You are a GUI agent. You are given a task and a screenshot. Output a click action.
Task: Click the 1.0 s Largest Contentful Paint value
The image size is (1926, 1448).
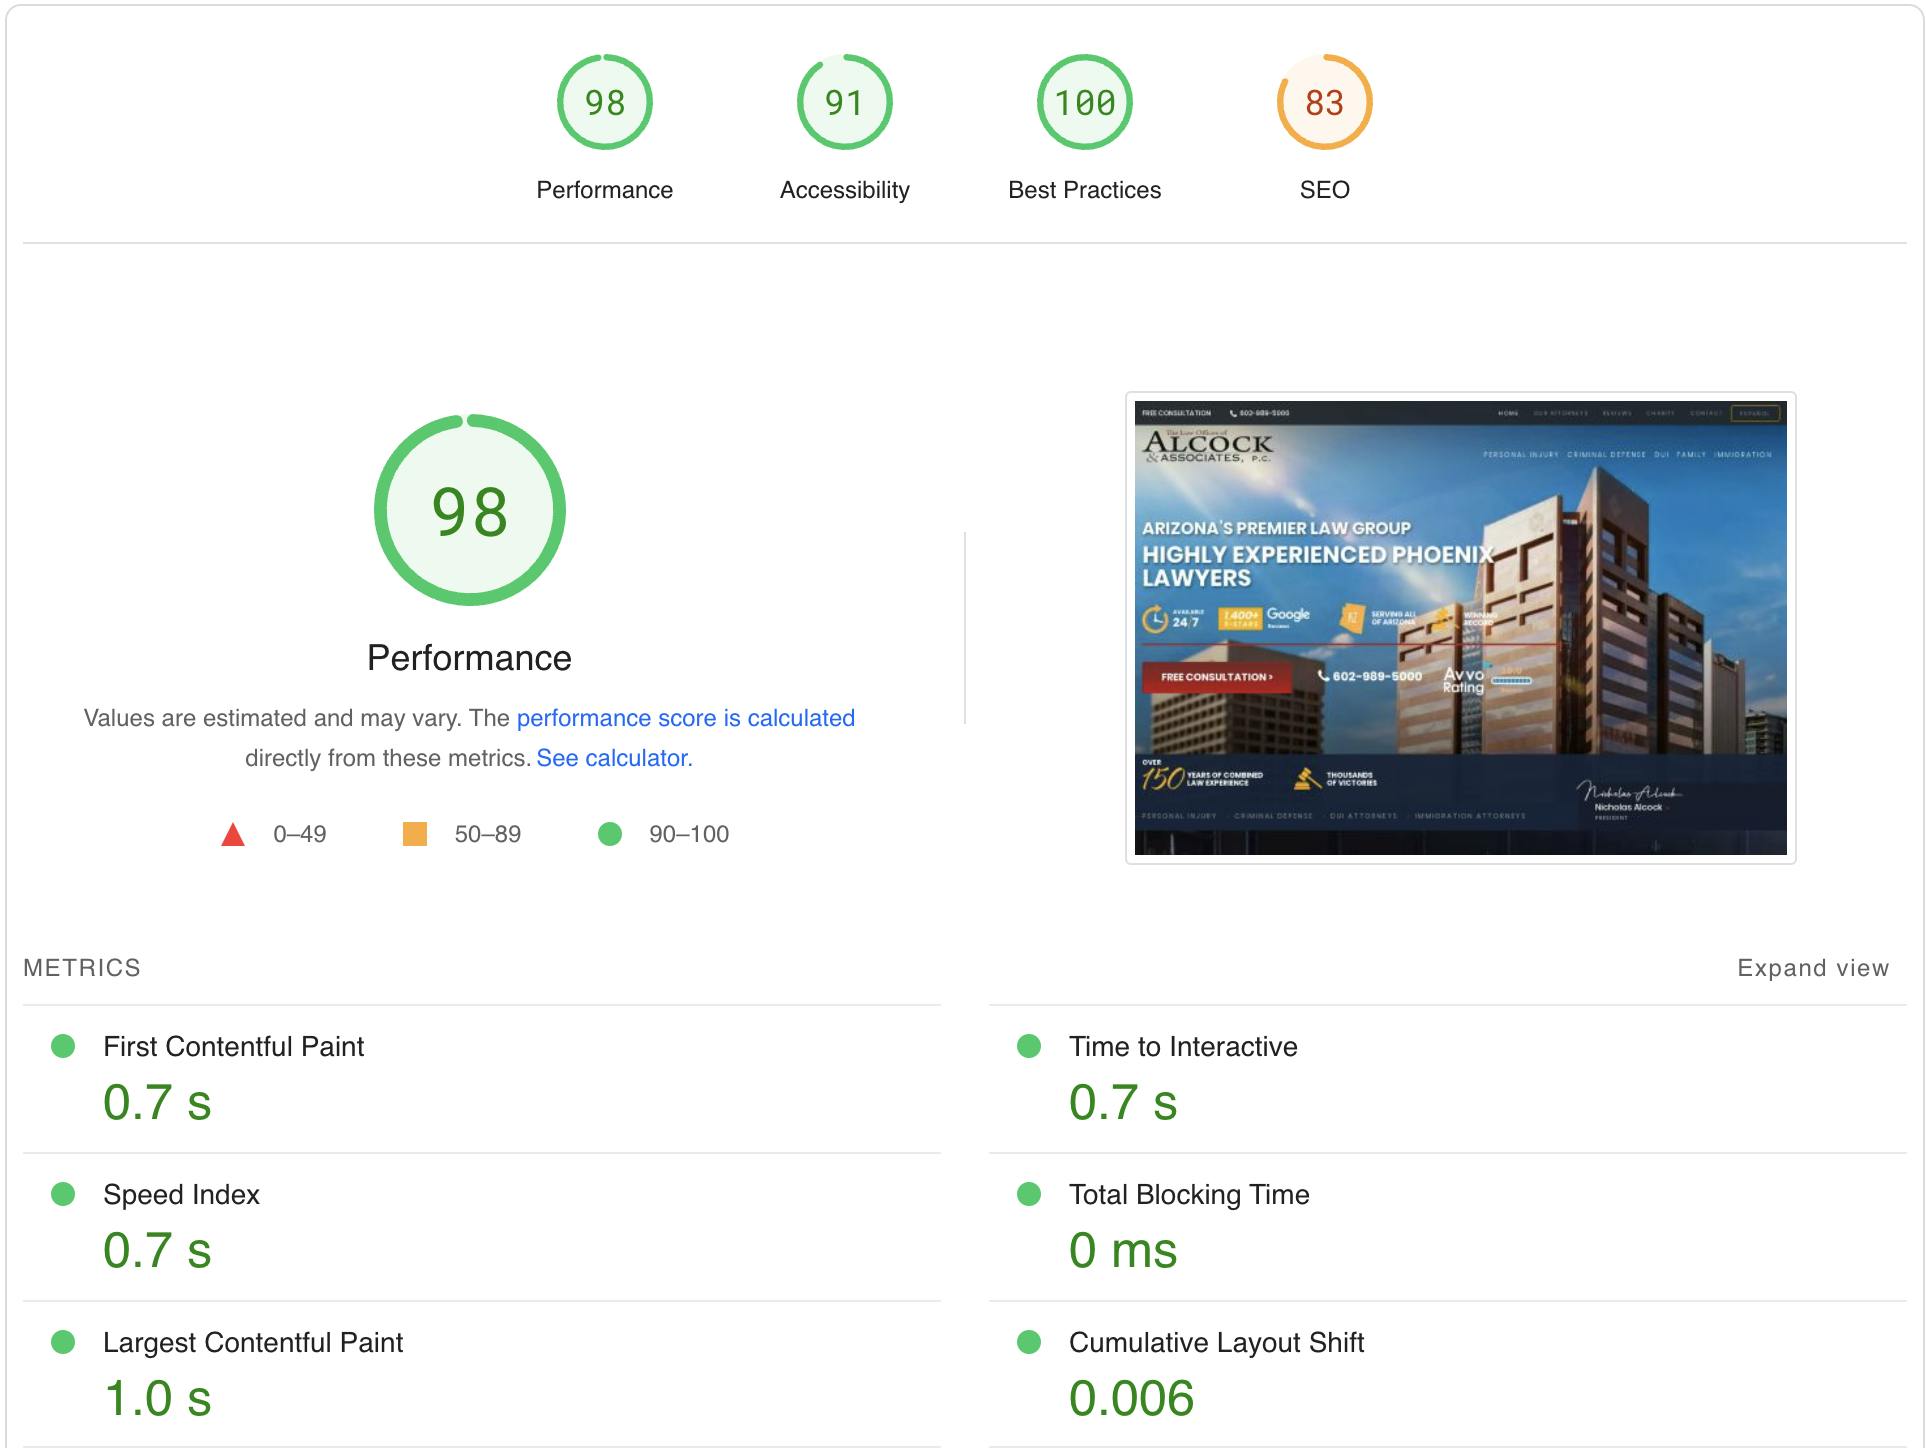[158, 1398]
